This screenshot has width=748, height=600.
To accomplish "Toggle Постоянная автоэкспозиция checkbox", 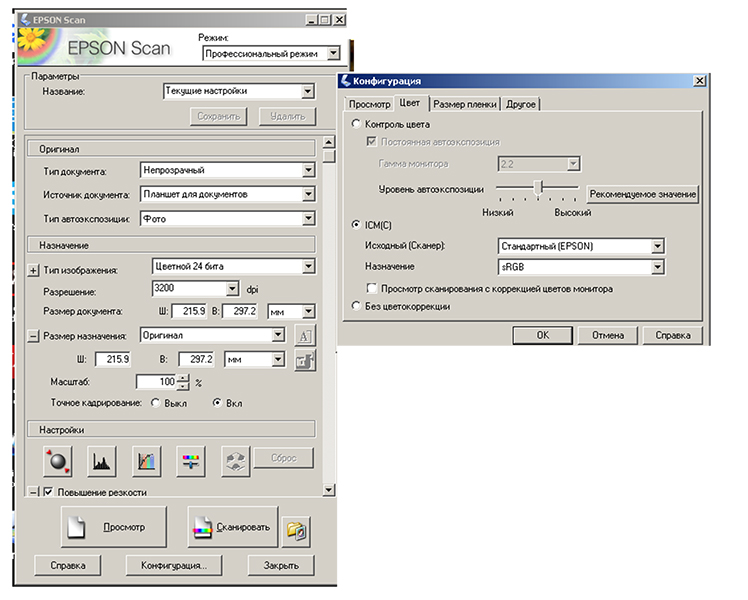I will (x=371, y=142).
